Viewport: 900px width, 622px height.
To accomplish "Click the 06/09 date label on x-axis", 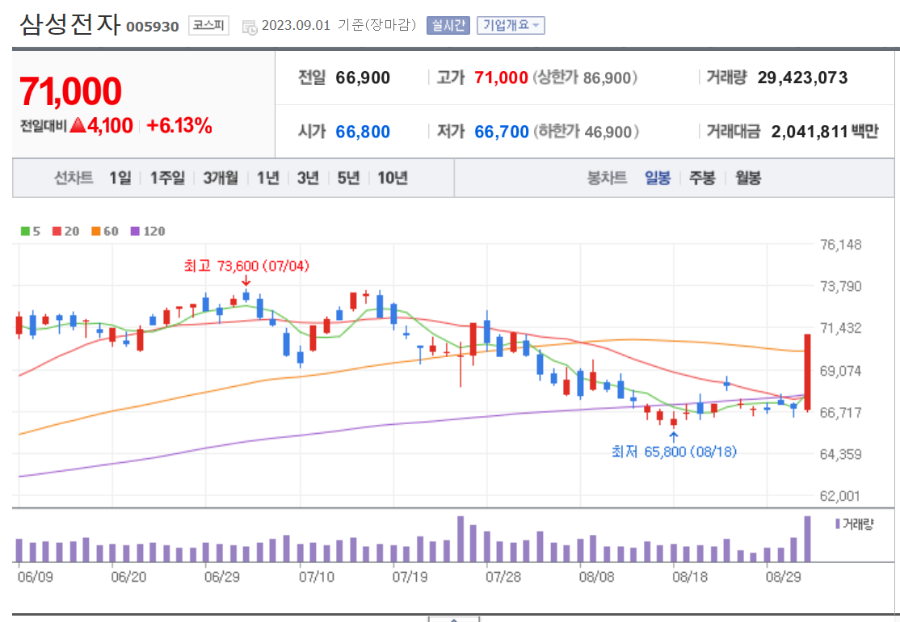I will (35, 577).
